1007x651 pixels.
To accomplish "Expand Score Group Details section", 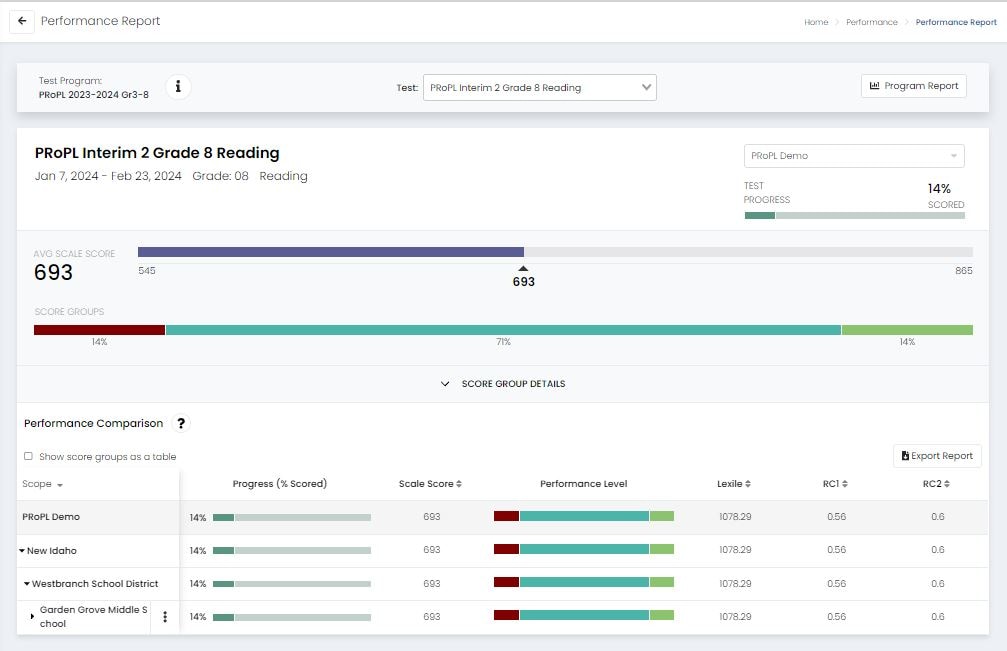I will (x=503, y=384).
